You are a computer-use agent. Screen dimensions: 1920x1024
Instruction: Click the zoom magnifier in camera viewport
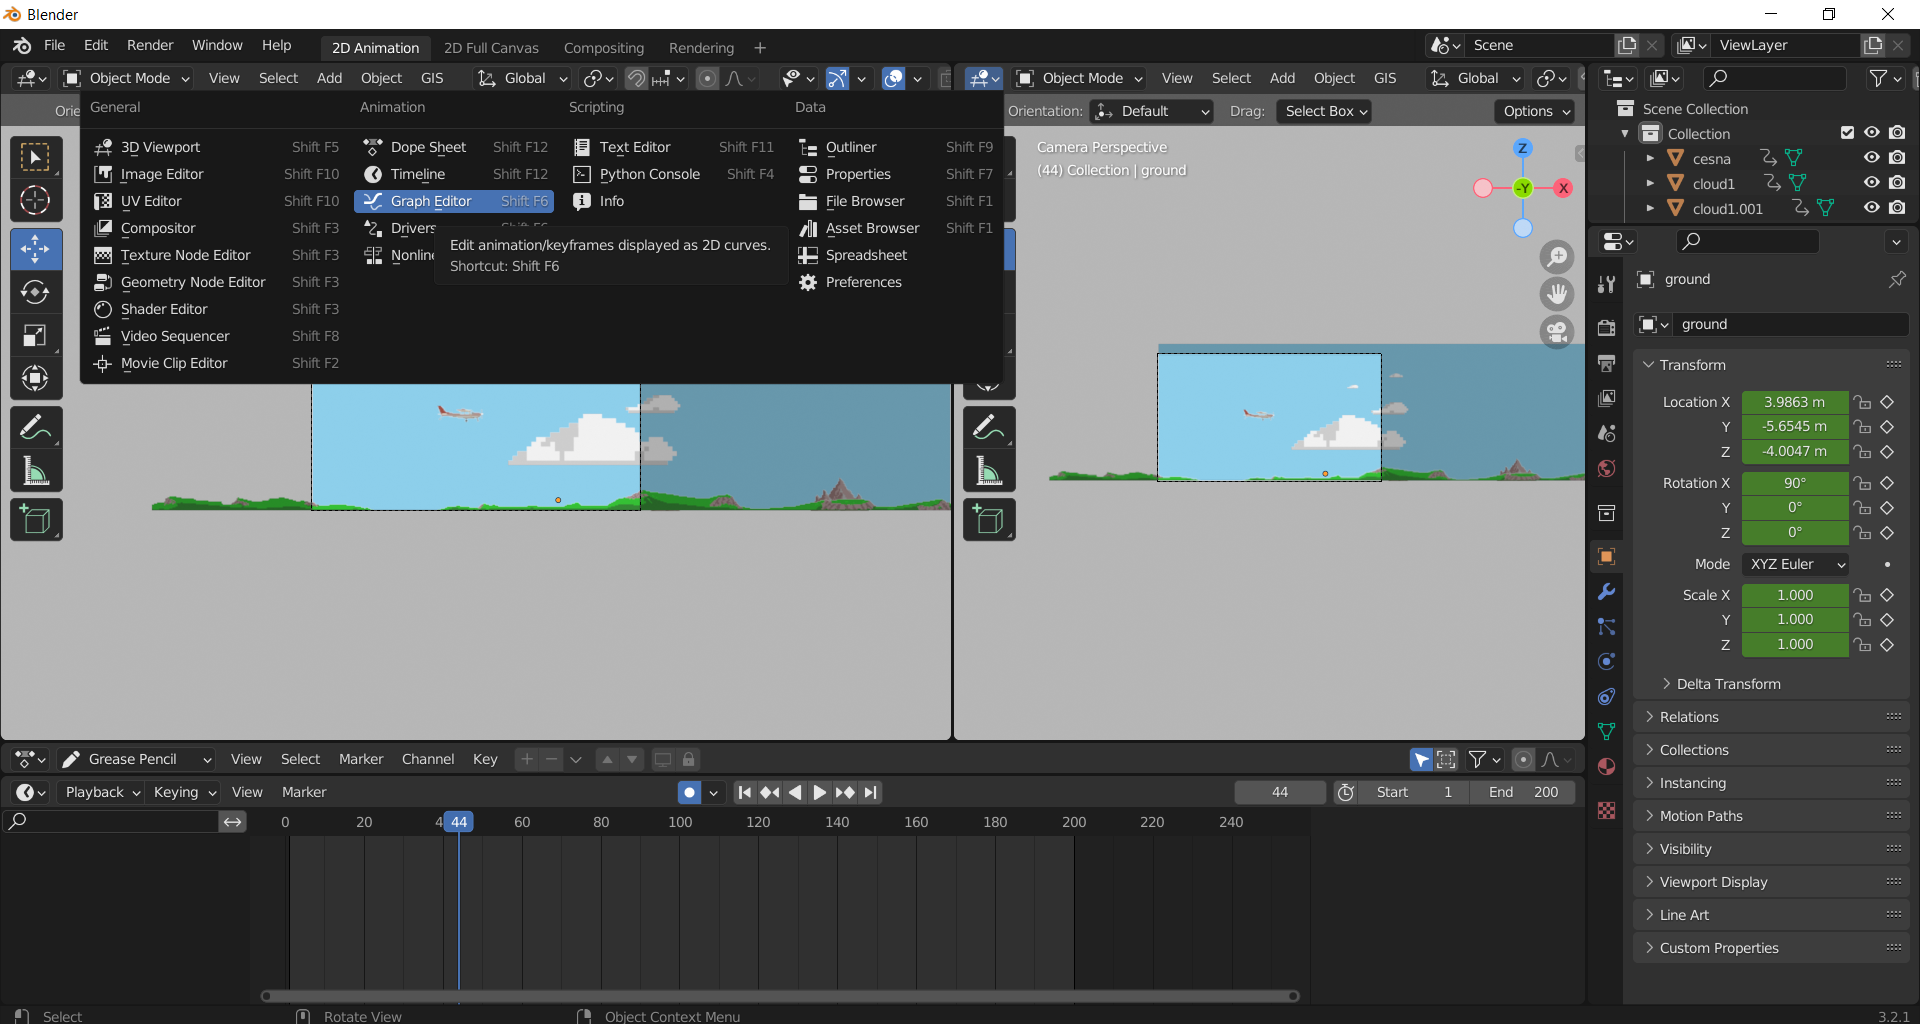coord(1557,257)
